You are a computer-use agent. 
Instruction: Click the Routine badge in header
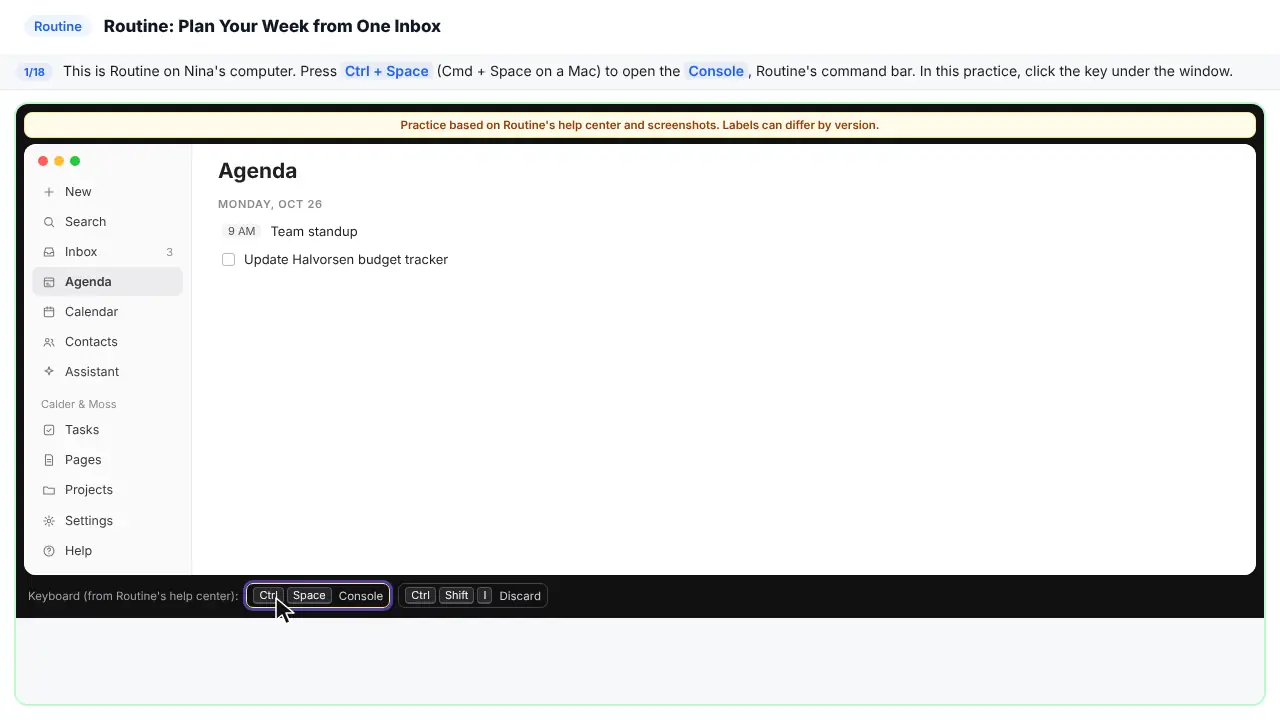pos(58,26)
